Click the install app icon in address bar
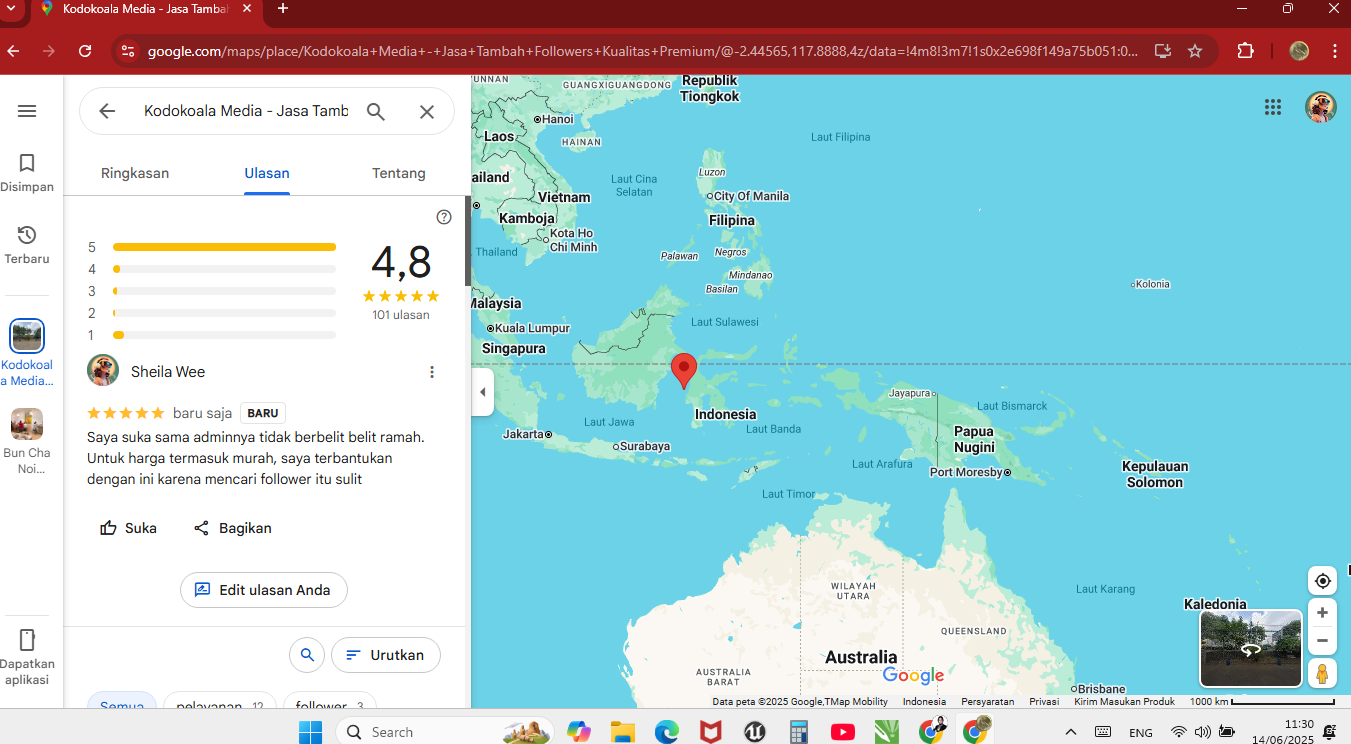 1162,51
